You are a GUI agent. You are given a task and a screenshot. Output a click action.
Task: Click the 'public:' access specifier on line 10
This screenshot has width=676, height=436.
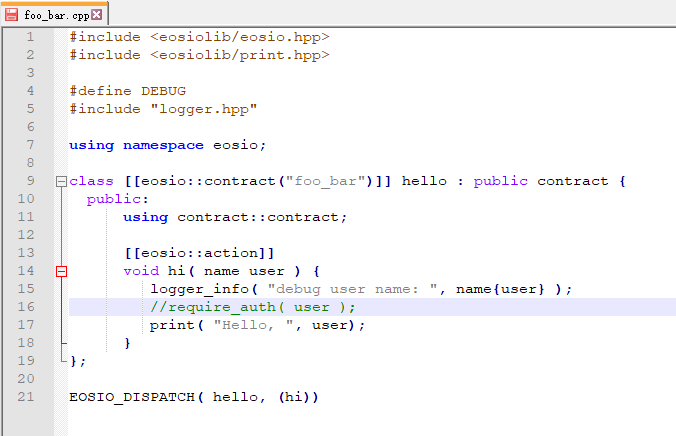tap(117, 200)
